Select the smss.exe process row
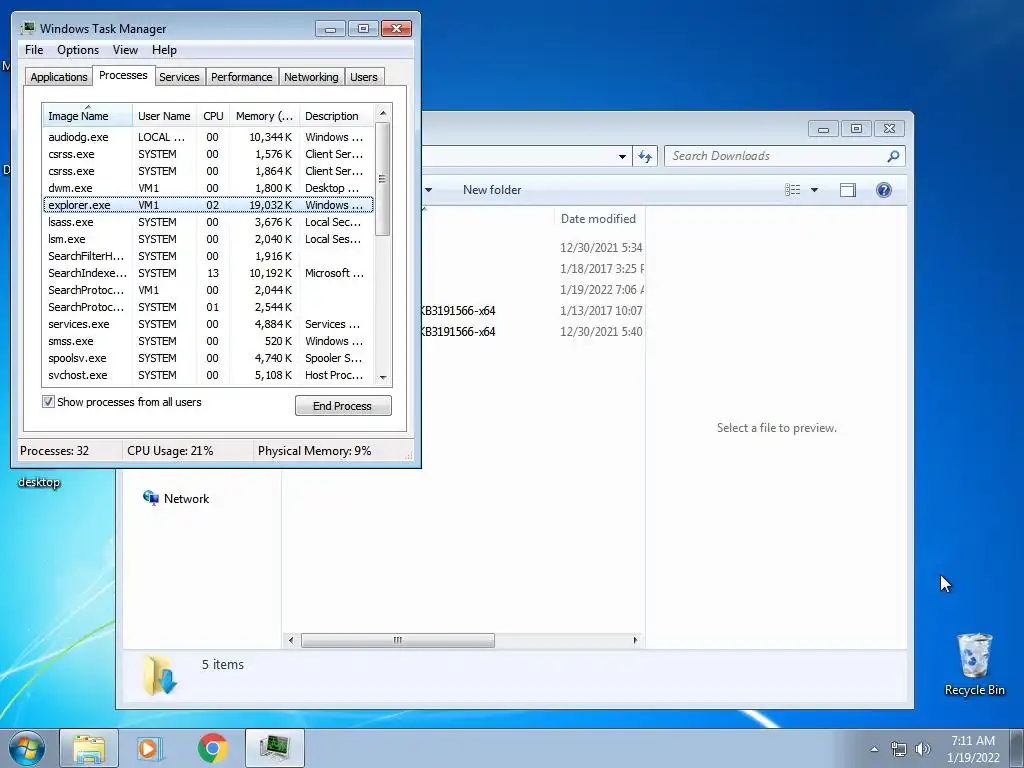Screen dimensions: 1024x768 (x=208, y=341)
